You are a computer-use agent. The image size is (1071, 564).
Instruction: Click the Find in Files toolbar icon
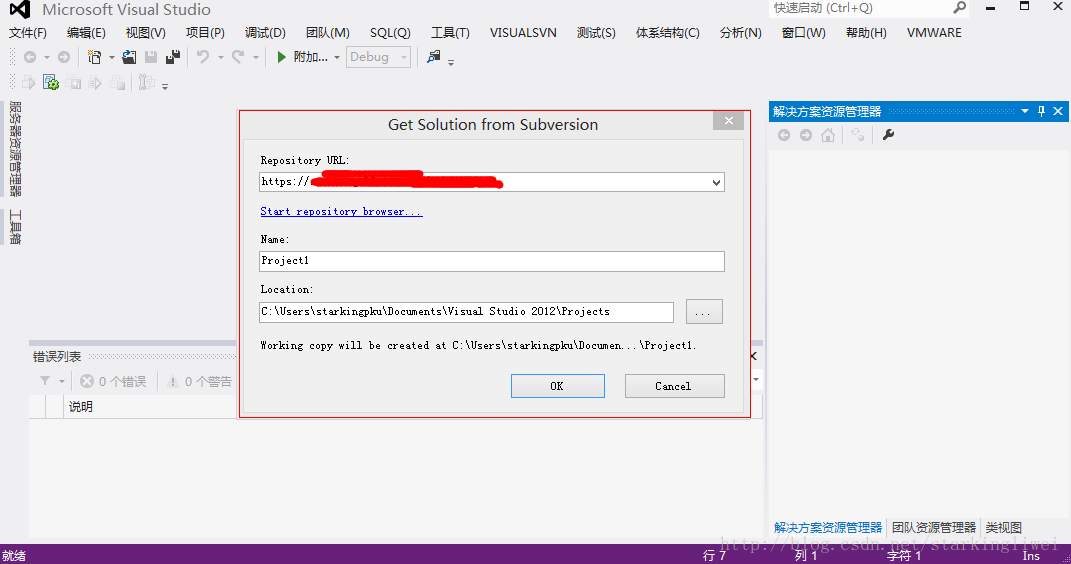(x=434, y=57)
